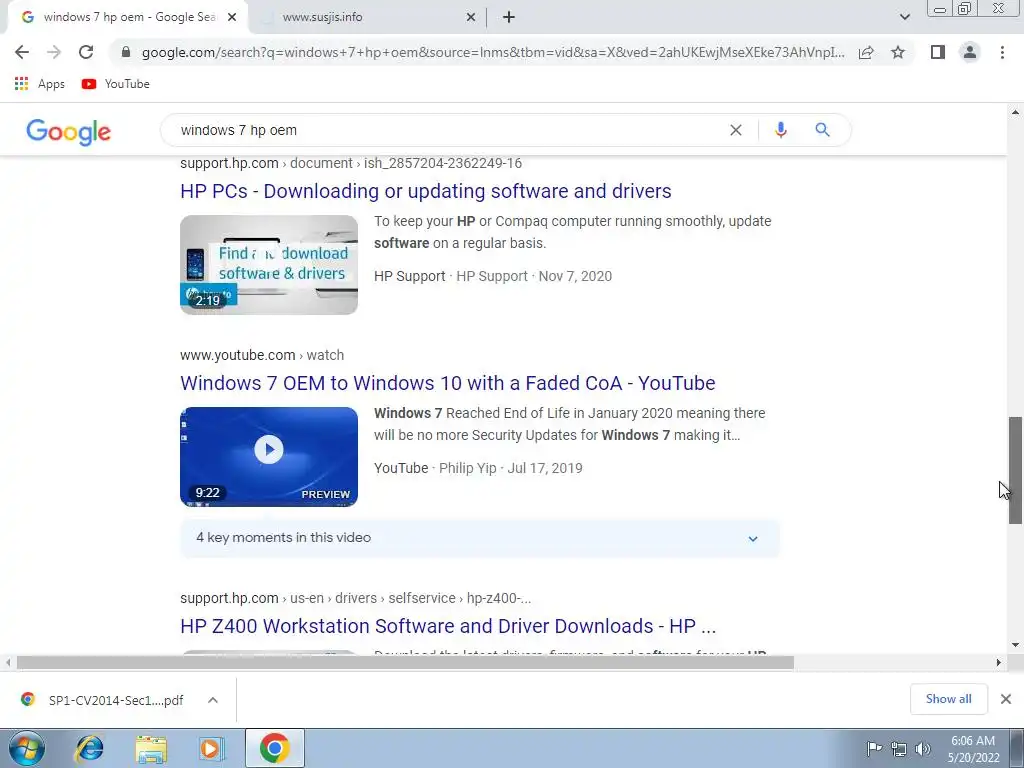1024x768 pixels.
Task: Click the Chrome taskbar button
Action: (275, 748)
